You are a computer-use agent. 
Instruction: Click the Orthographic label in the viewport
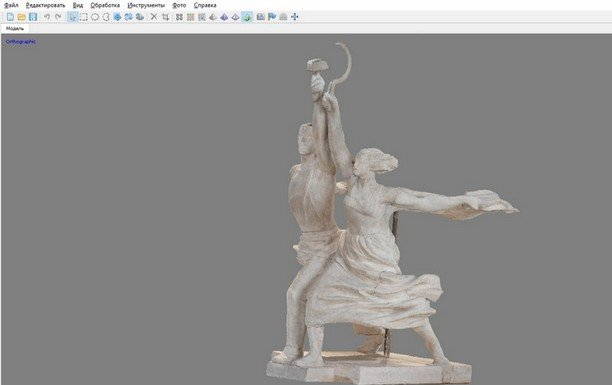[x=21, y=42]
